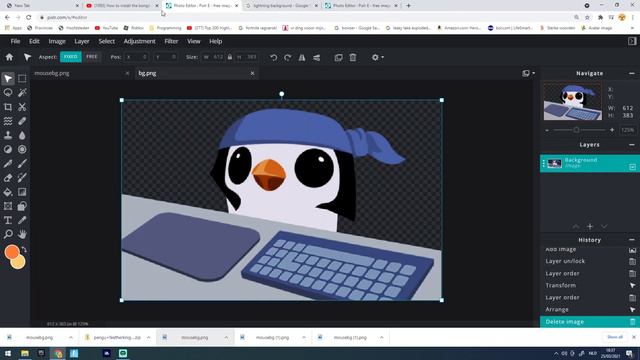Select the Lasso selection tool

tap(8, 93)
